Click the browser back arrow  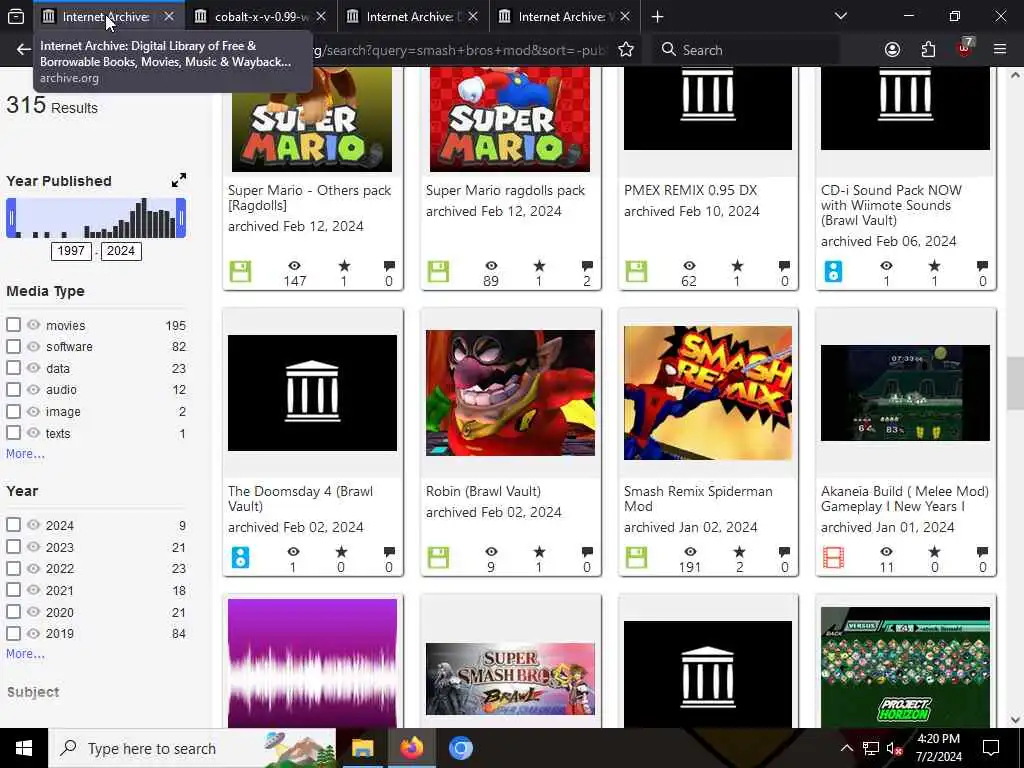click(24, 50)
